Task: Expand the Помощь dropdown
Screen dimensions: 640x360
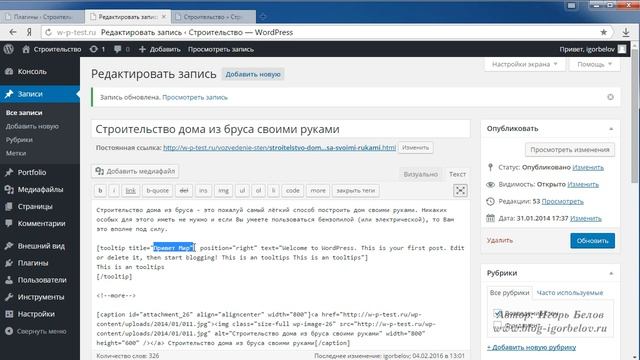Action: 594,64
